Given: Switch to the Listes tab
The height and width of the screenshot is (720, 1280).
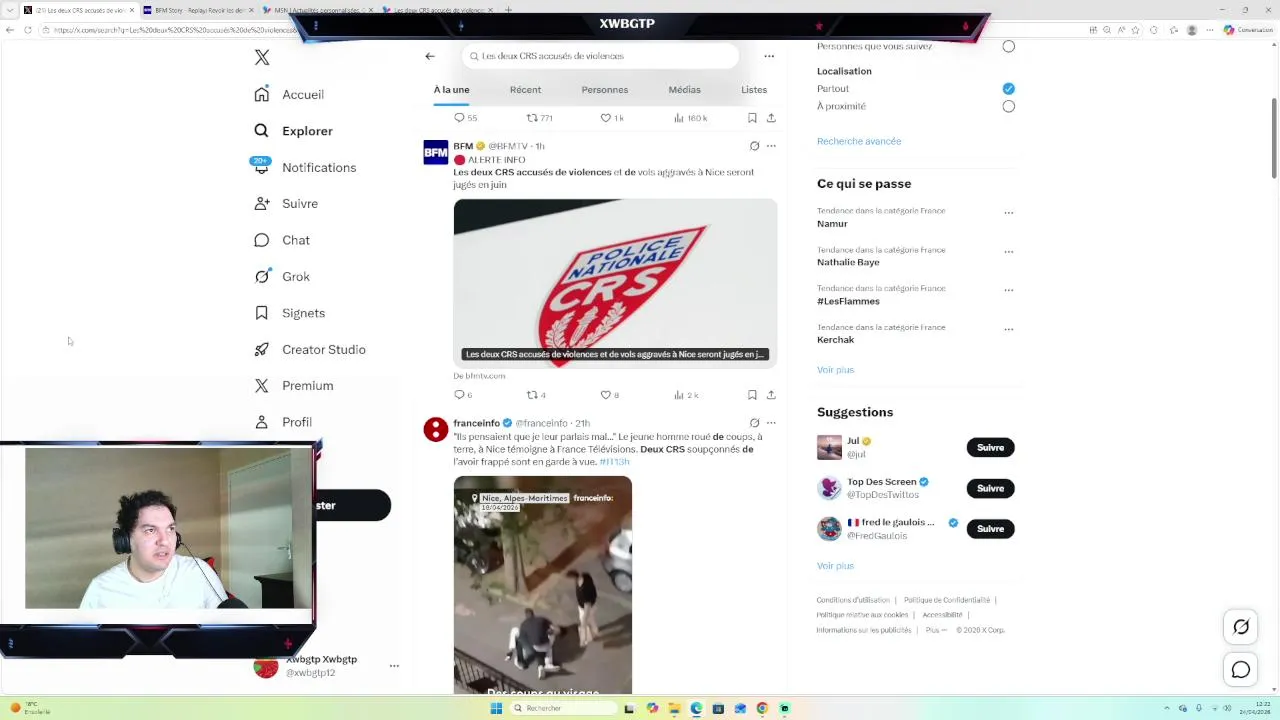Looking at the screenshot, I should tap(754, 90).
